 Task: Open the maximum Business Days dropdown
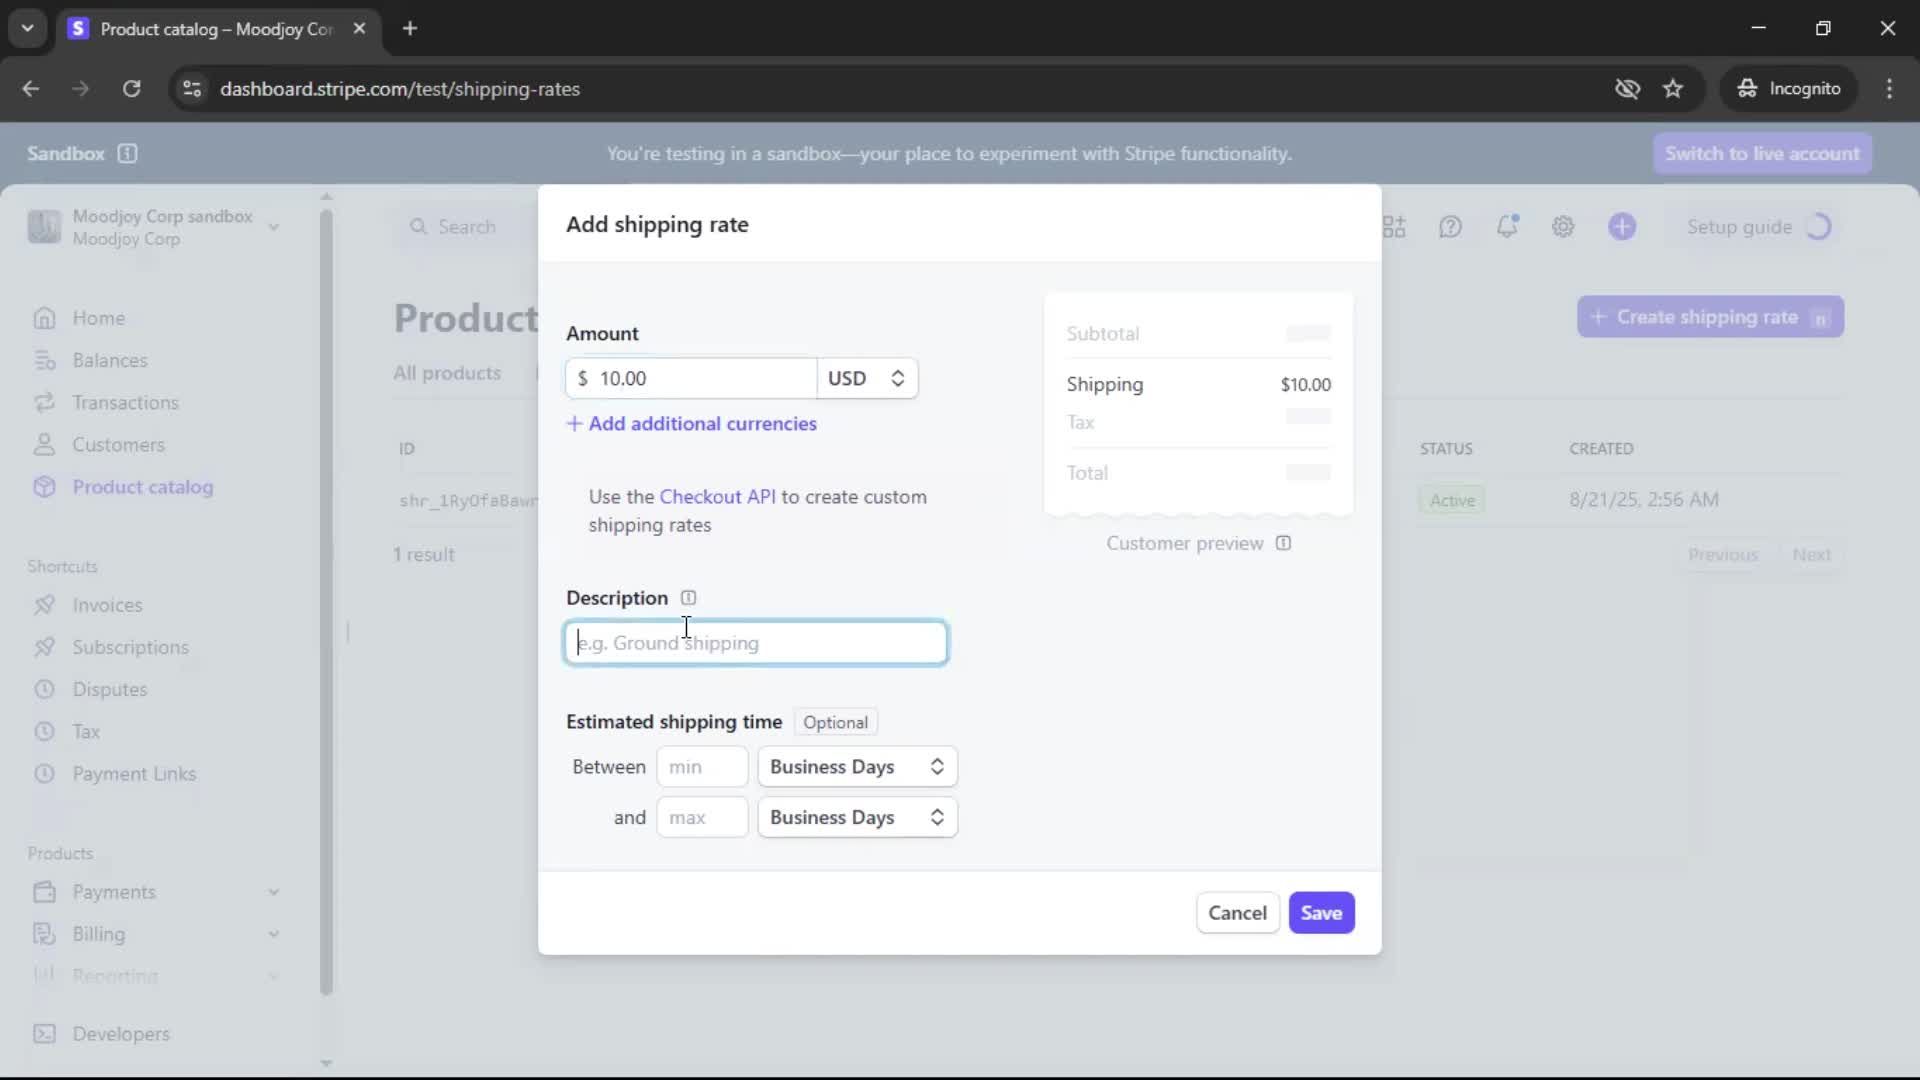857,817
